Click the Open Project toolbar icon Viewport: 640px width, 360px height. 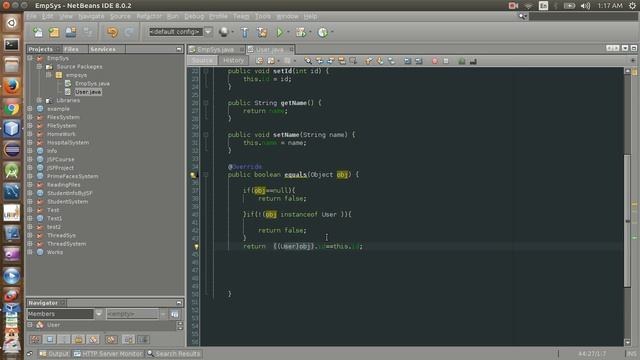coord(71,32)
